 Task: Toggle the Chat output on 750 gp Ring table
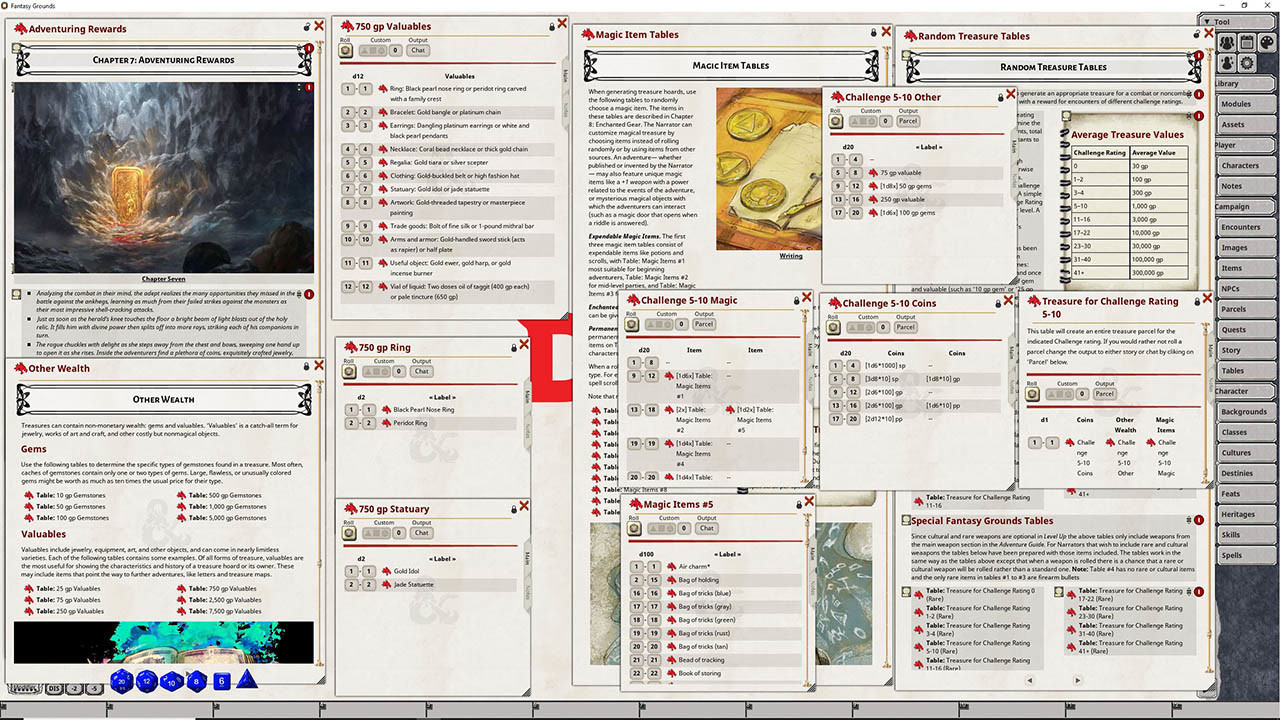click(420, 370)
